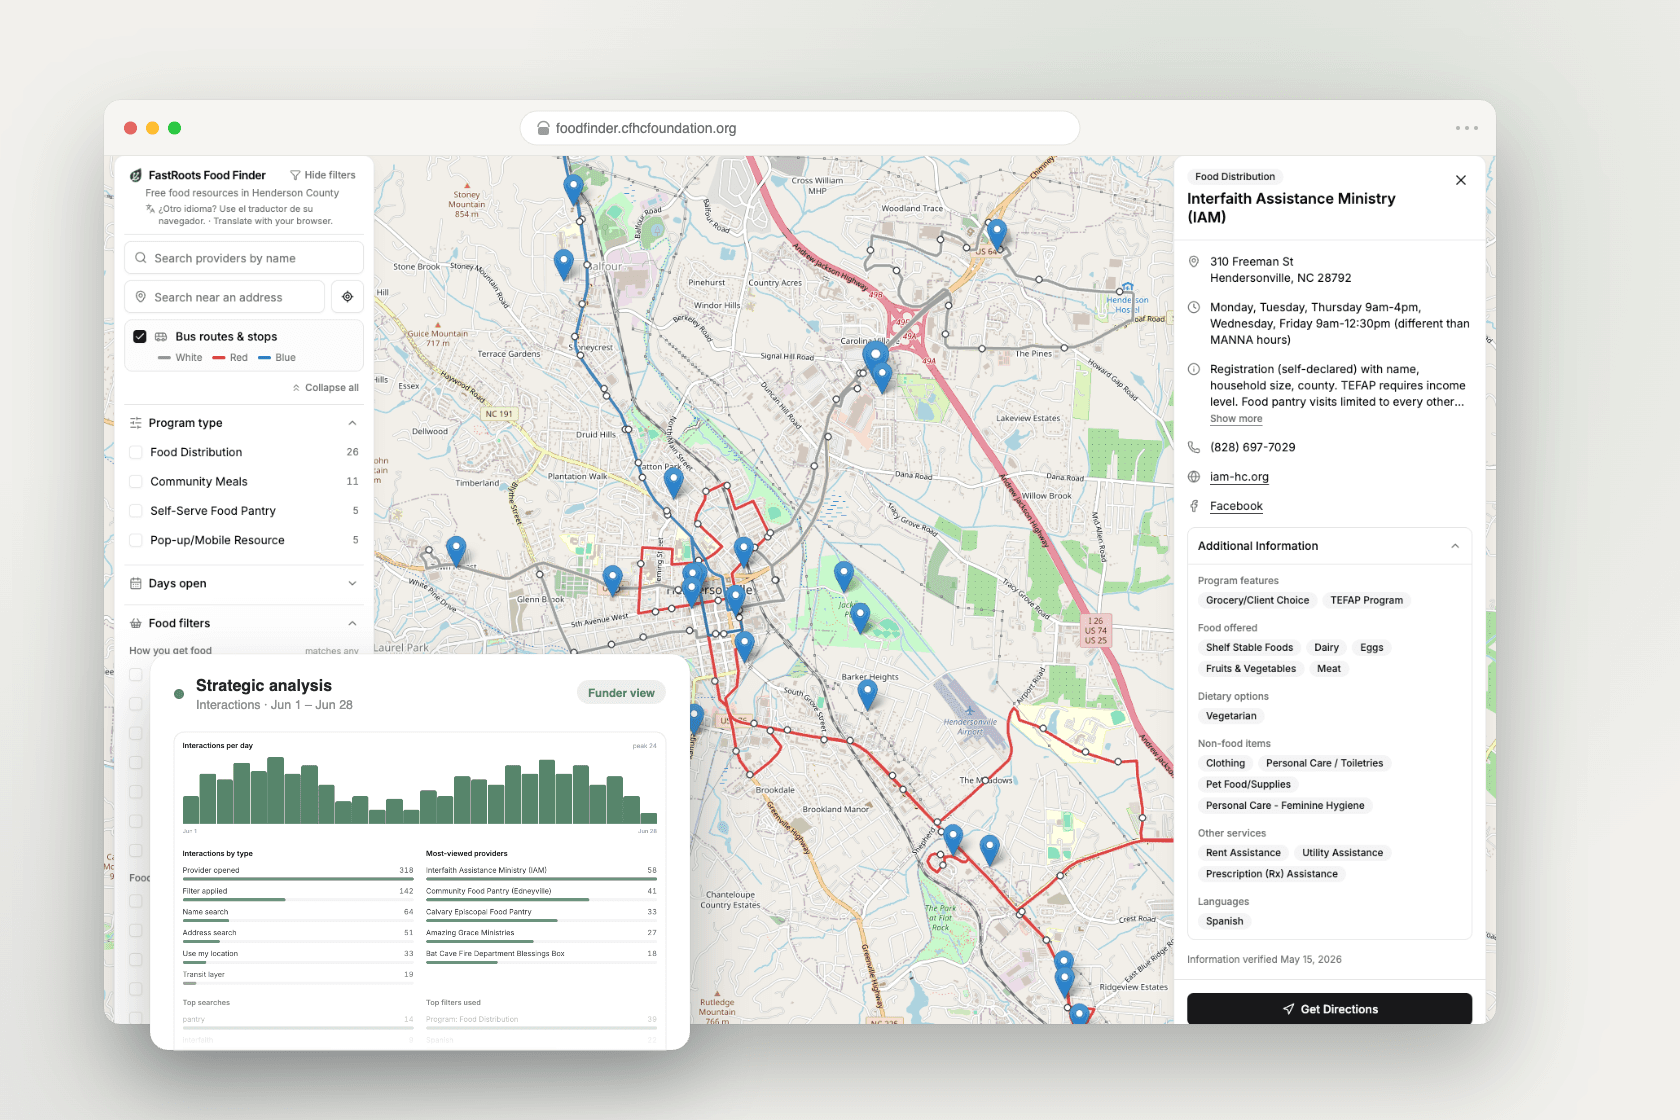Open the iam-hc.org website link

click(x=1239, y=477)
